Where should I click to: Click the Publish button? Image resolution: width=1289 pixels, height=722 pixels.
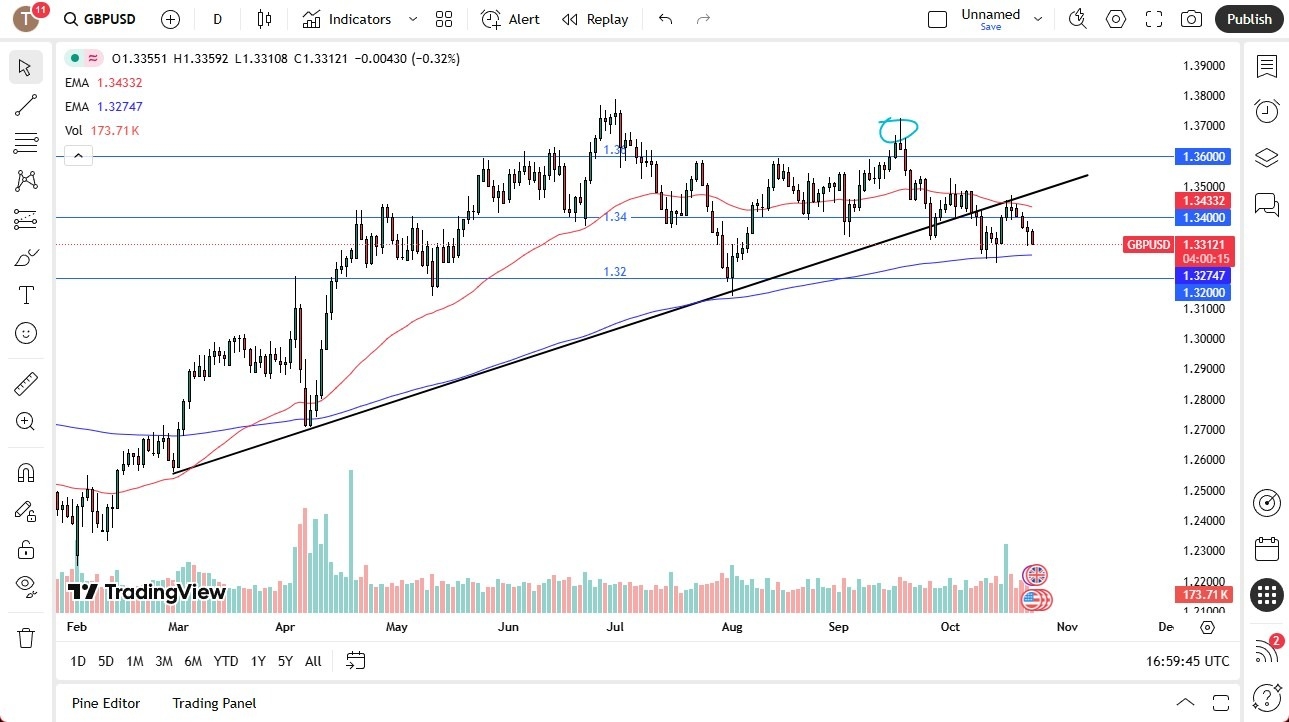click(1248, 18)
